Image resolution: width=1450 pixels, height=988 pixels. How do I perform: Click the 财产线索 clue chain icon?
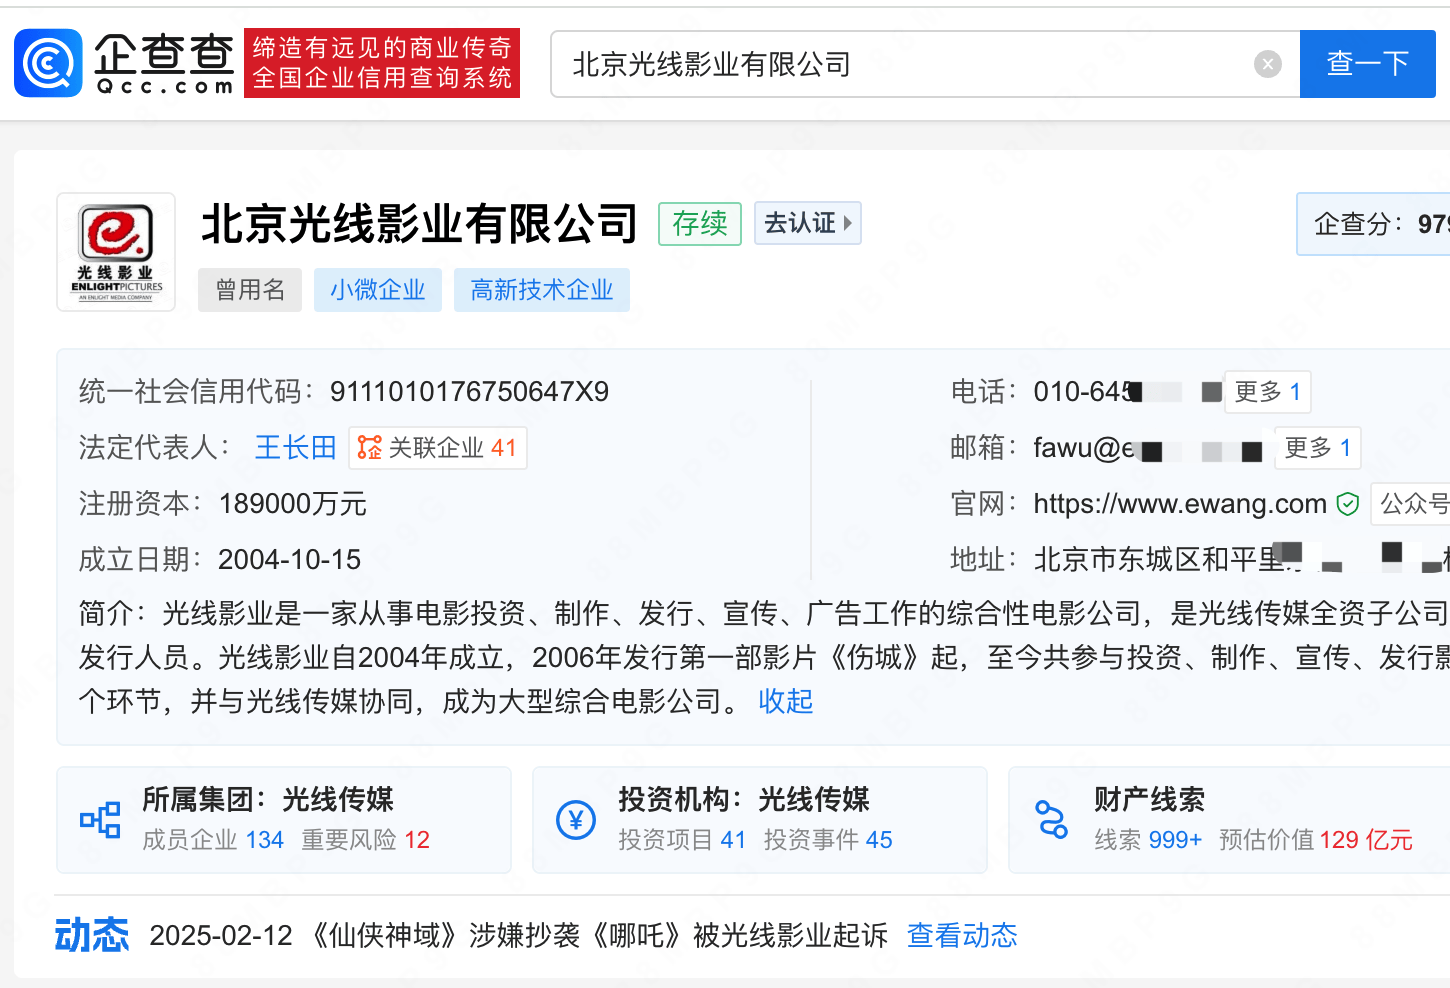(x=1051, y=820)
